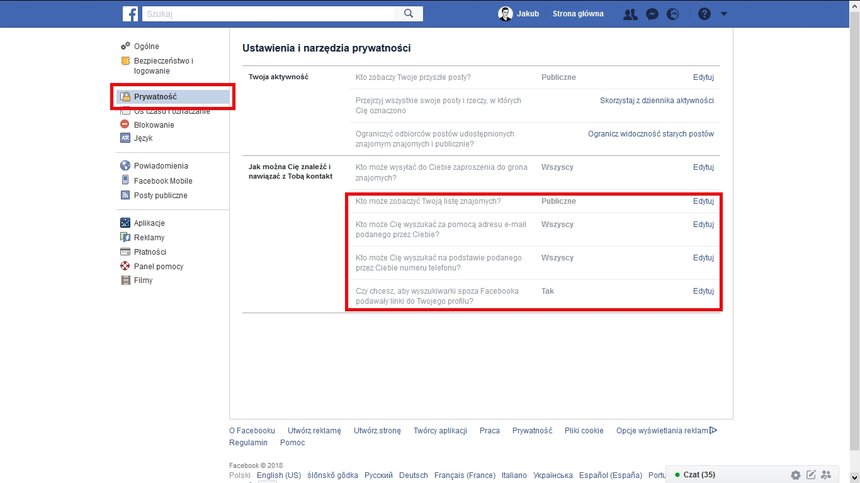Click the Płatności card icon

(125, 252)
